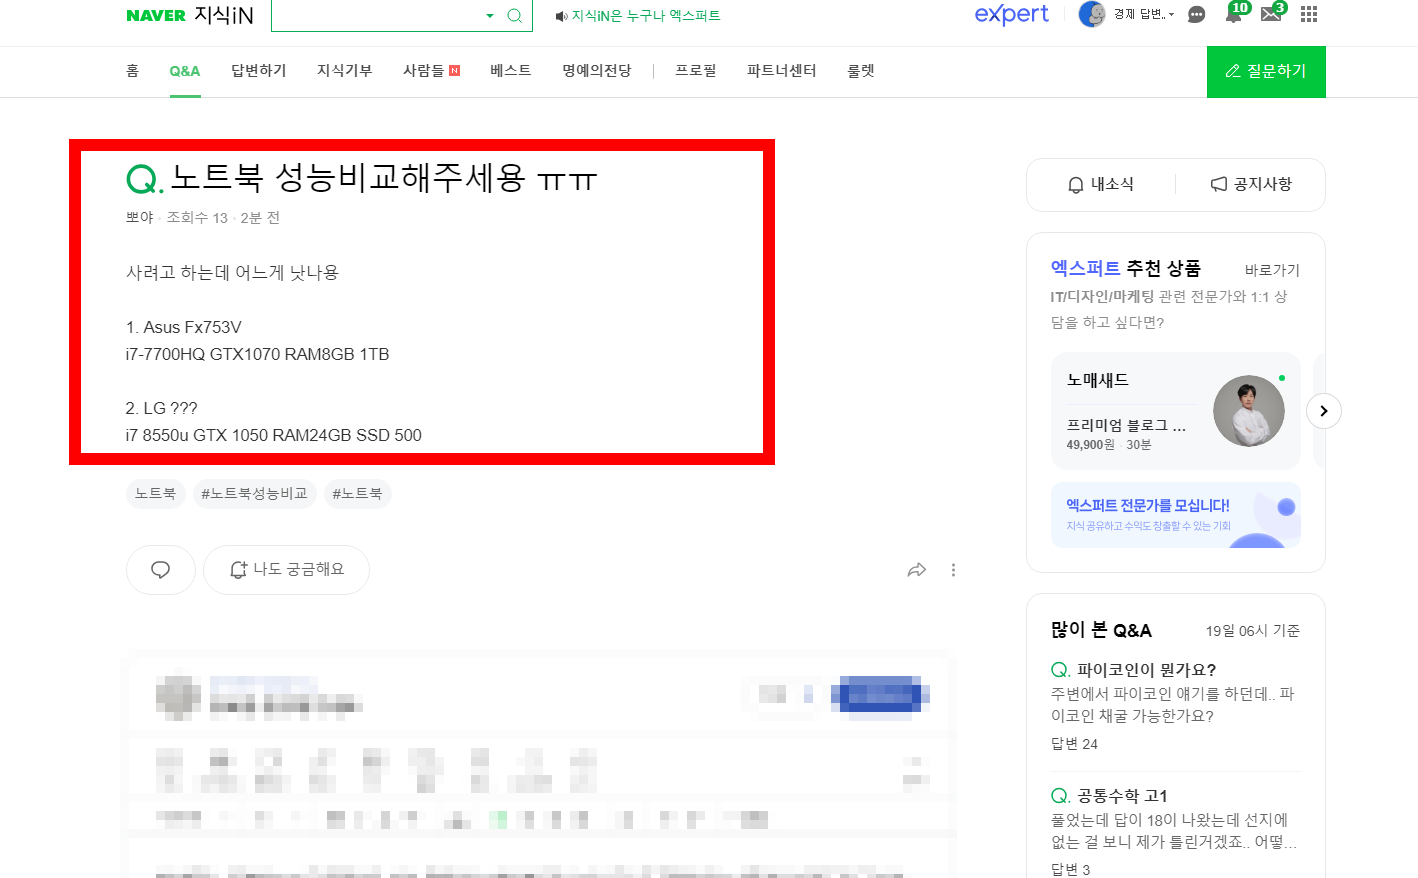The height and width of the screenshot is (878, 1418).
Task: Show next expert with chevron arrow
Action: pyautogui.click(x=1324, y=411)
